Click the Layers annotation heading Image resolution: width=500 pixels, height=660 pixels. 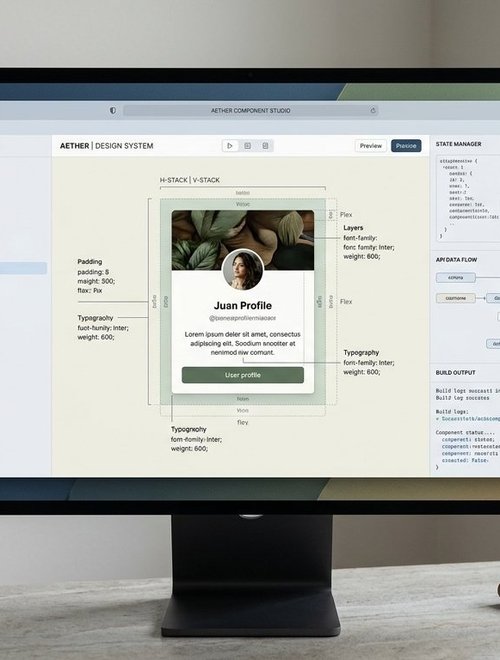pos(353,228)
